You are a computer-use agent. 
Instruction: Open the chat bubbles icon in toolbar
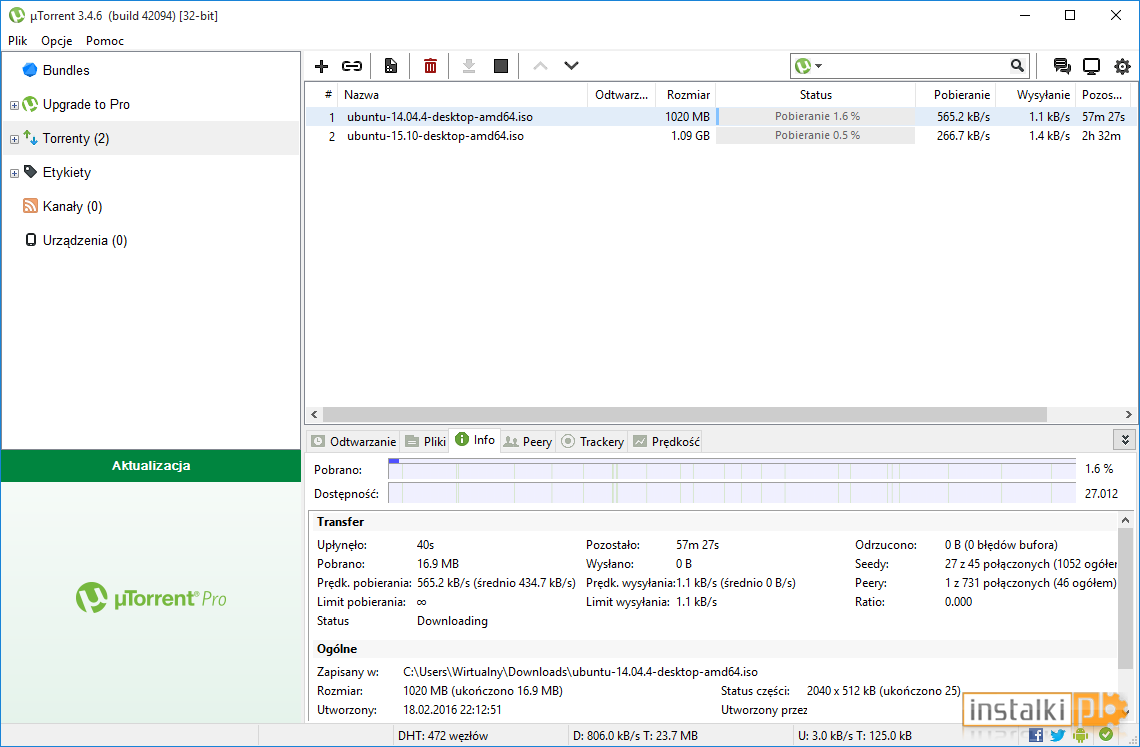pos(1061,66)
